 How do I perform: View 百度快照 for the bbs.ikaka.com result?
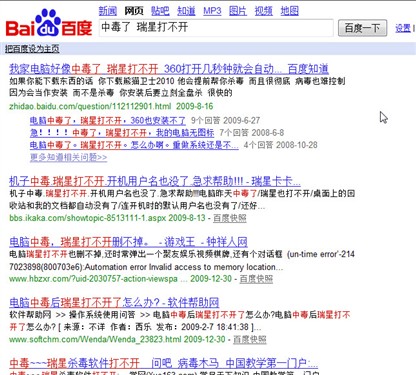230,218
